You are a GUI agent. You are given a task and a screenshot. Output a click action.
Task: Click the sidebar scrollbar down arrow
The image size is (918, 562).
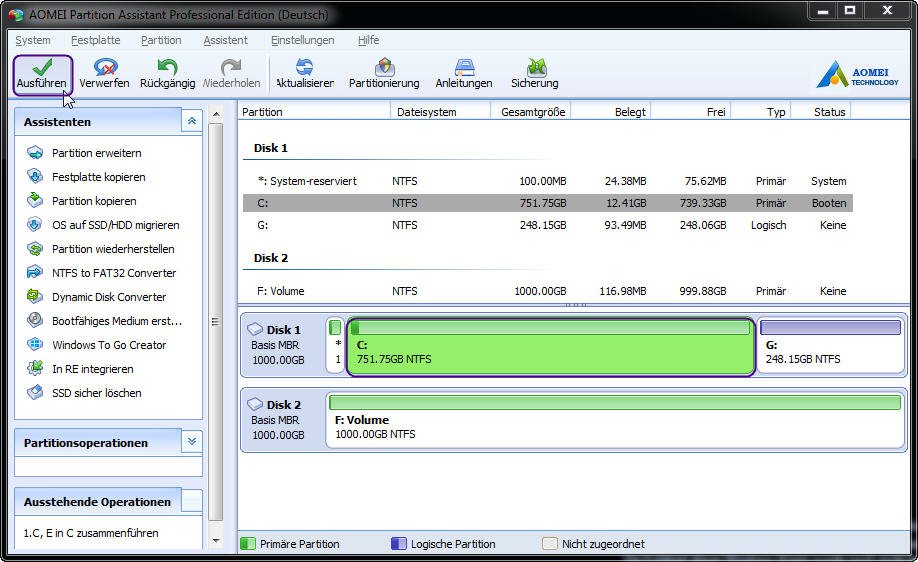coord(216,540)
